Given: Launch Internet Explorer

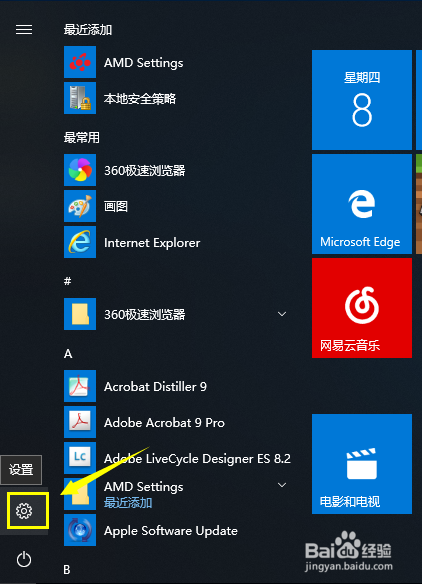Looking at the screenshot, I should click(x=175, y=242).
